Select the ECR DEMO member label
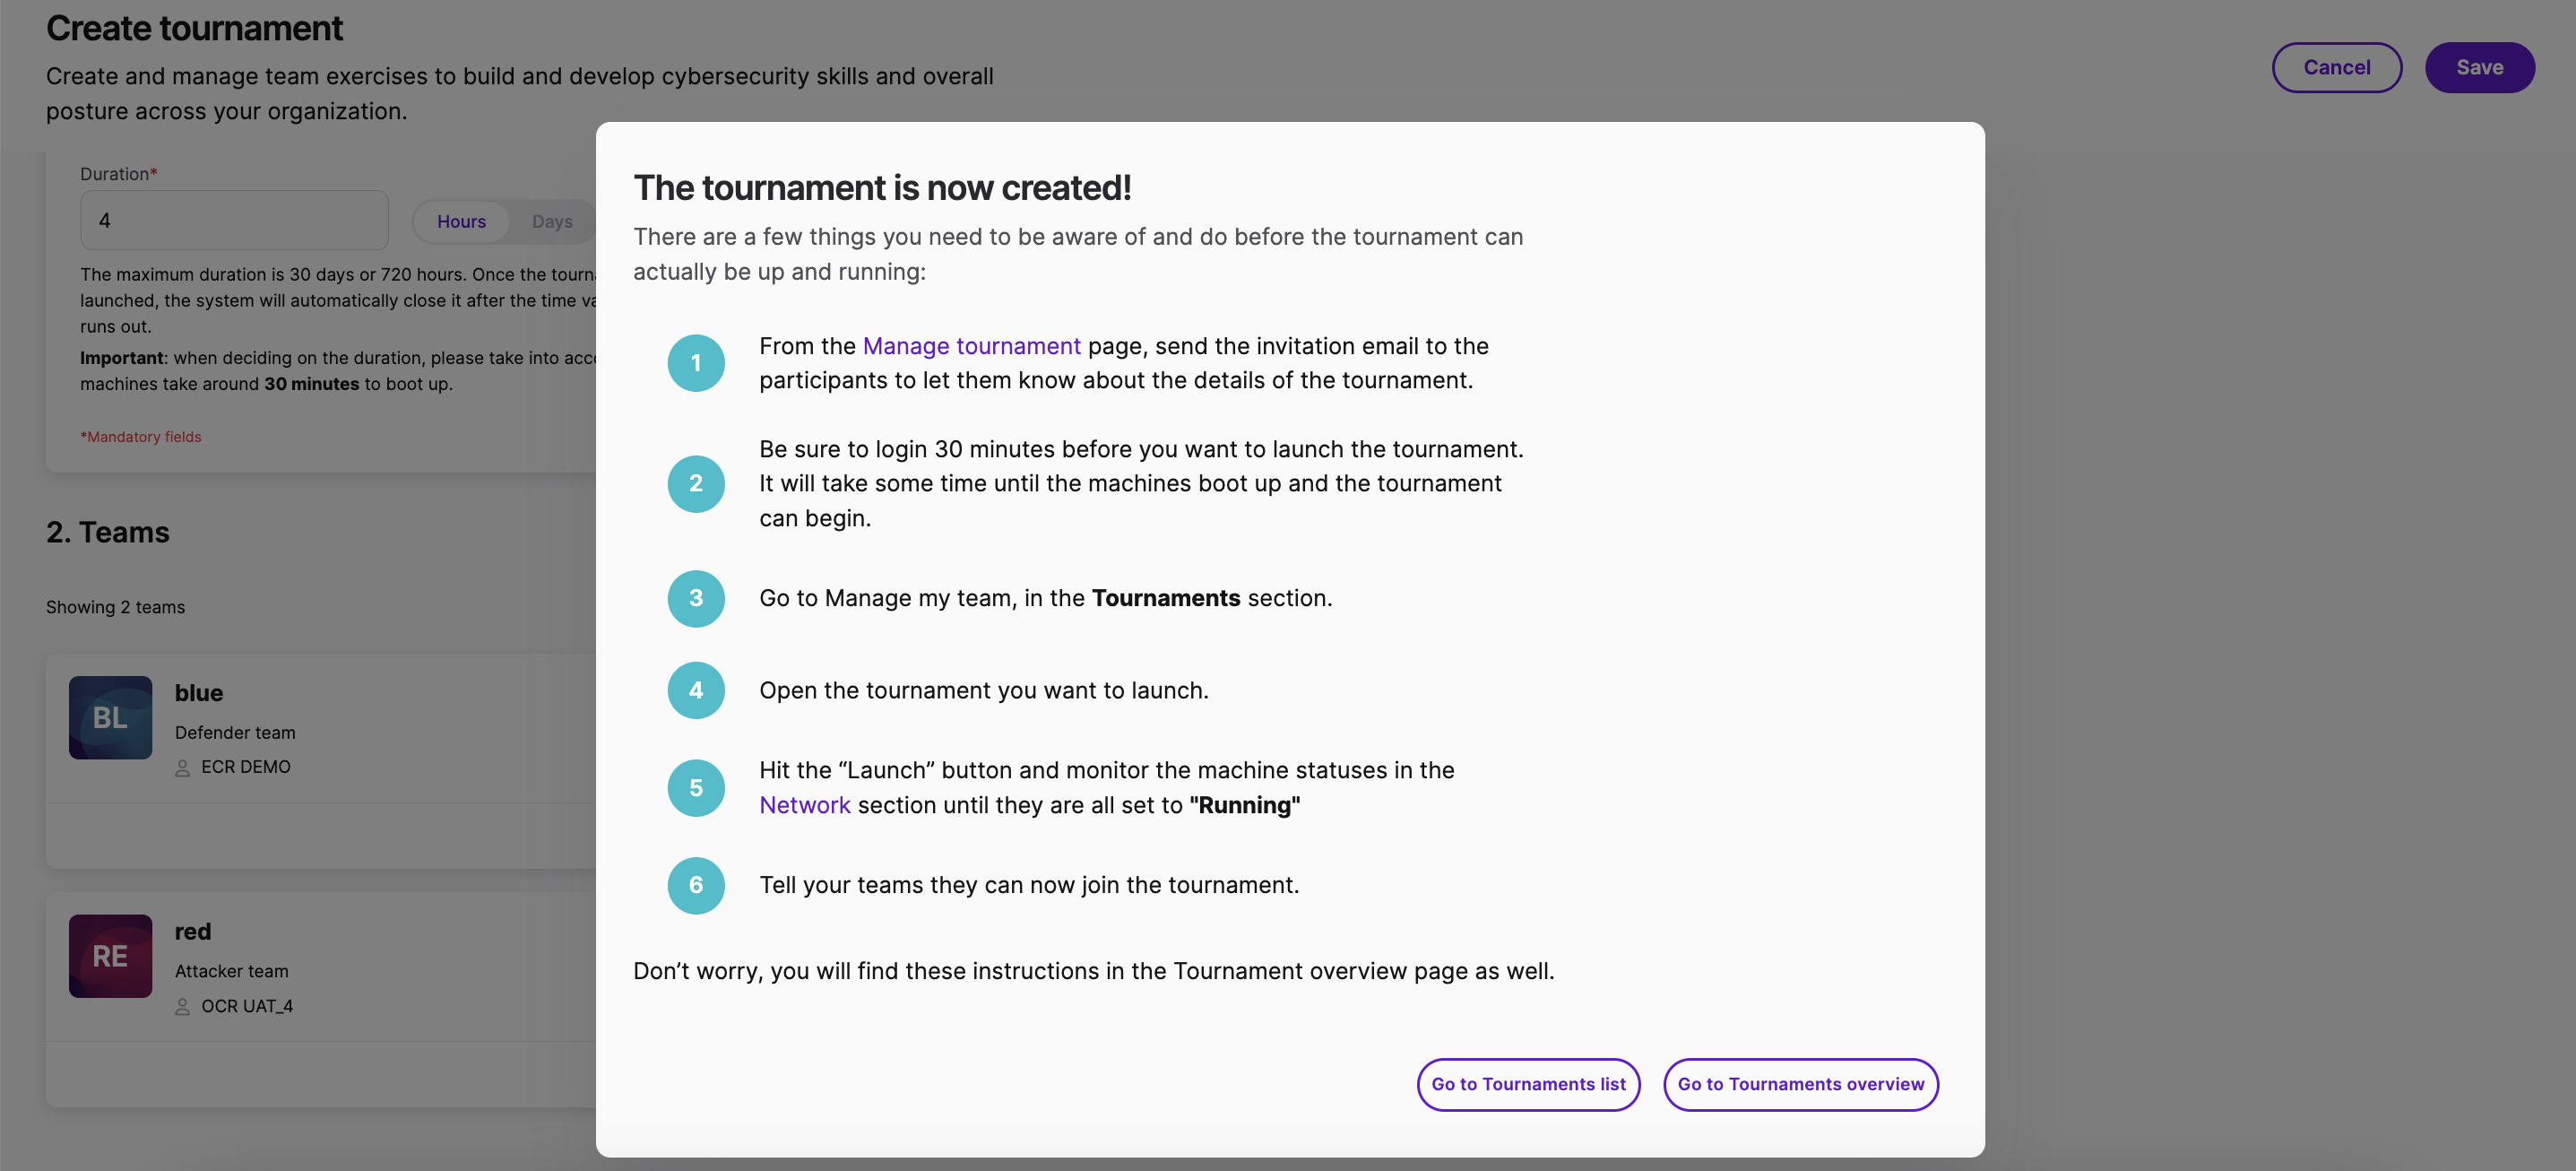The height and width of the screenshot is (1171, 2576). pos(246,767)
